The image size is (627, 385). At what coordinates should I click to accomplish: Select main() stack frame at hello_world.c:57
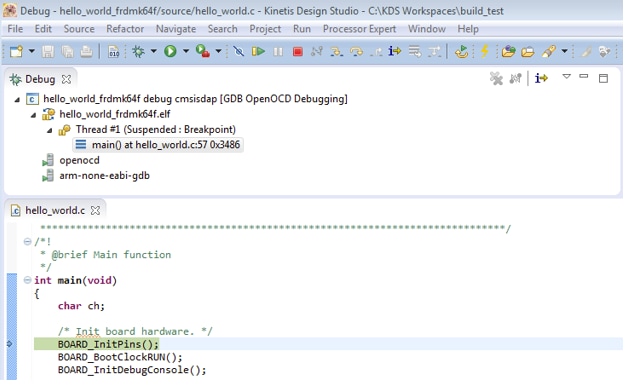158,145
